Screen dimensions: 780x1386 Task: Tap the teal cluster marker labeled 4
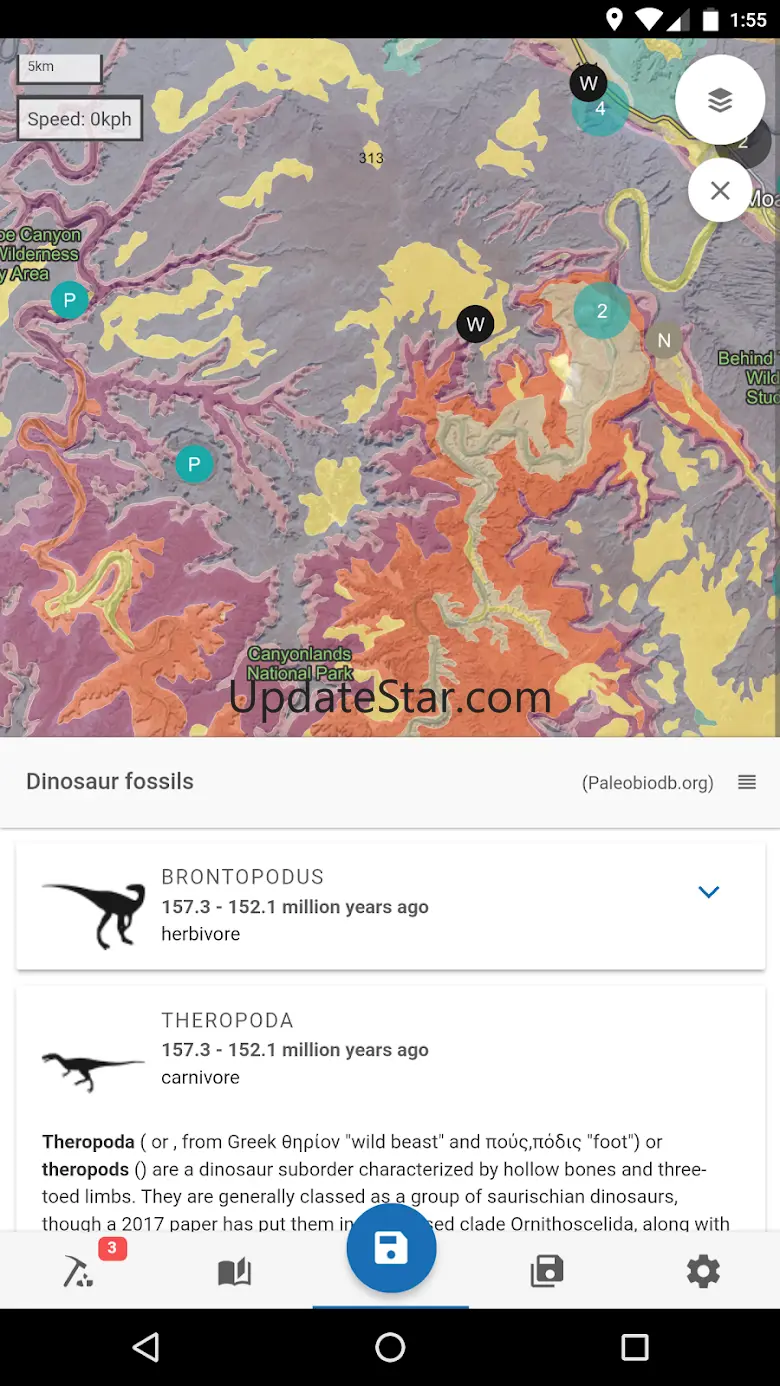pos(600,109)
